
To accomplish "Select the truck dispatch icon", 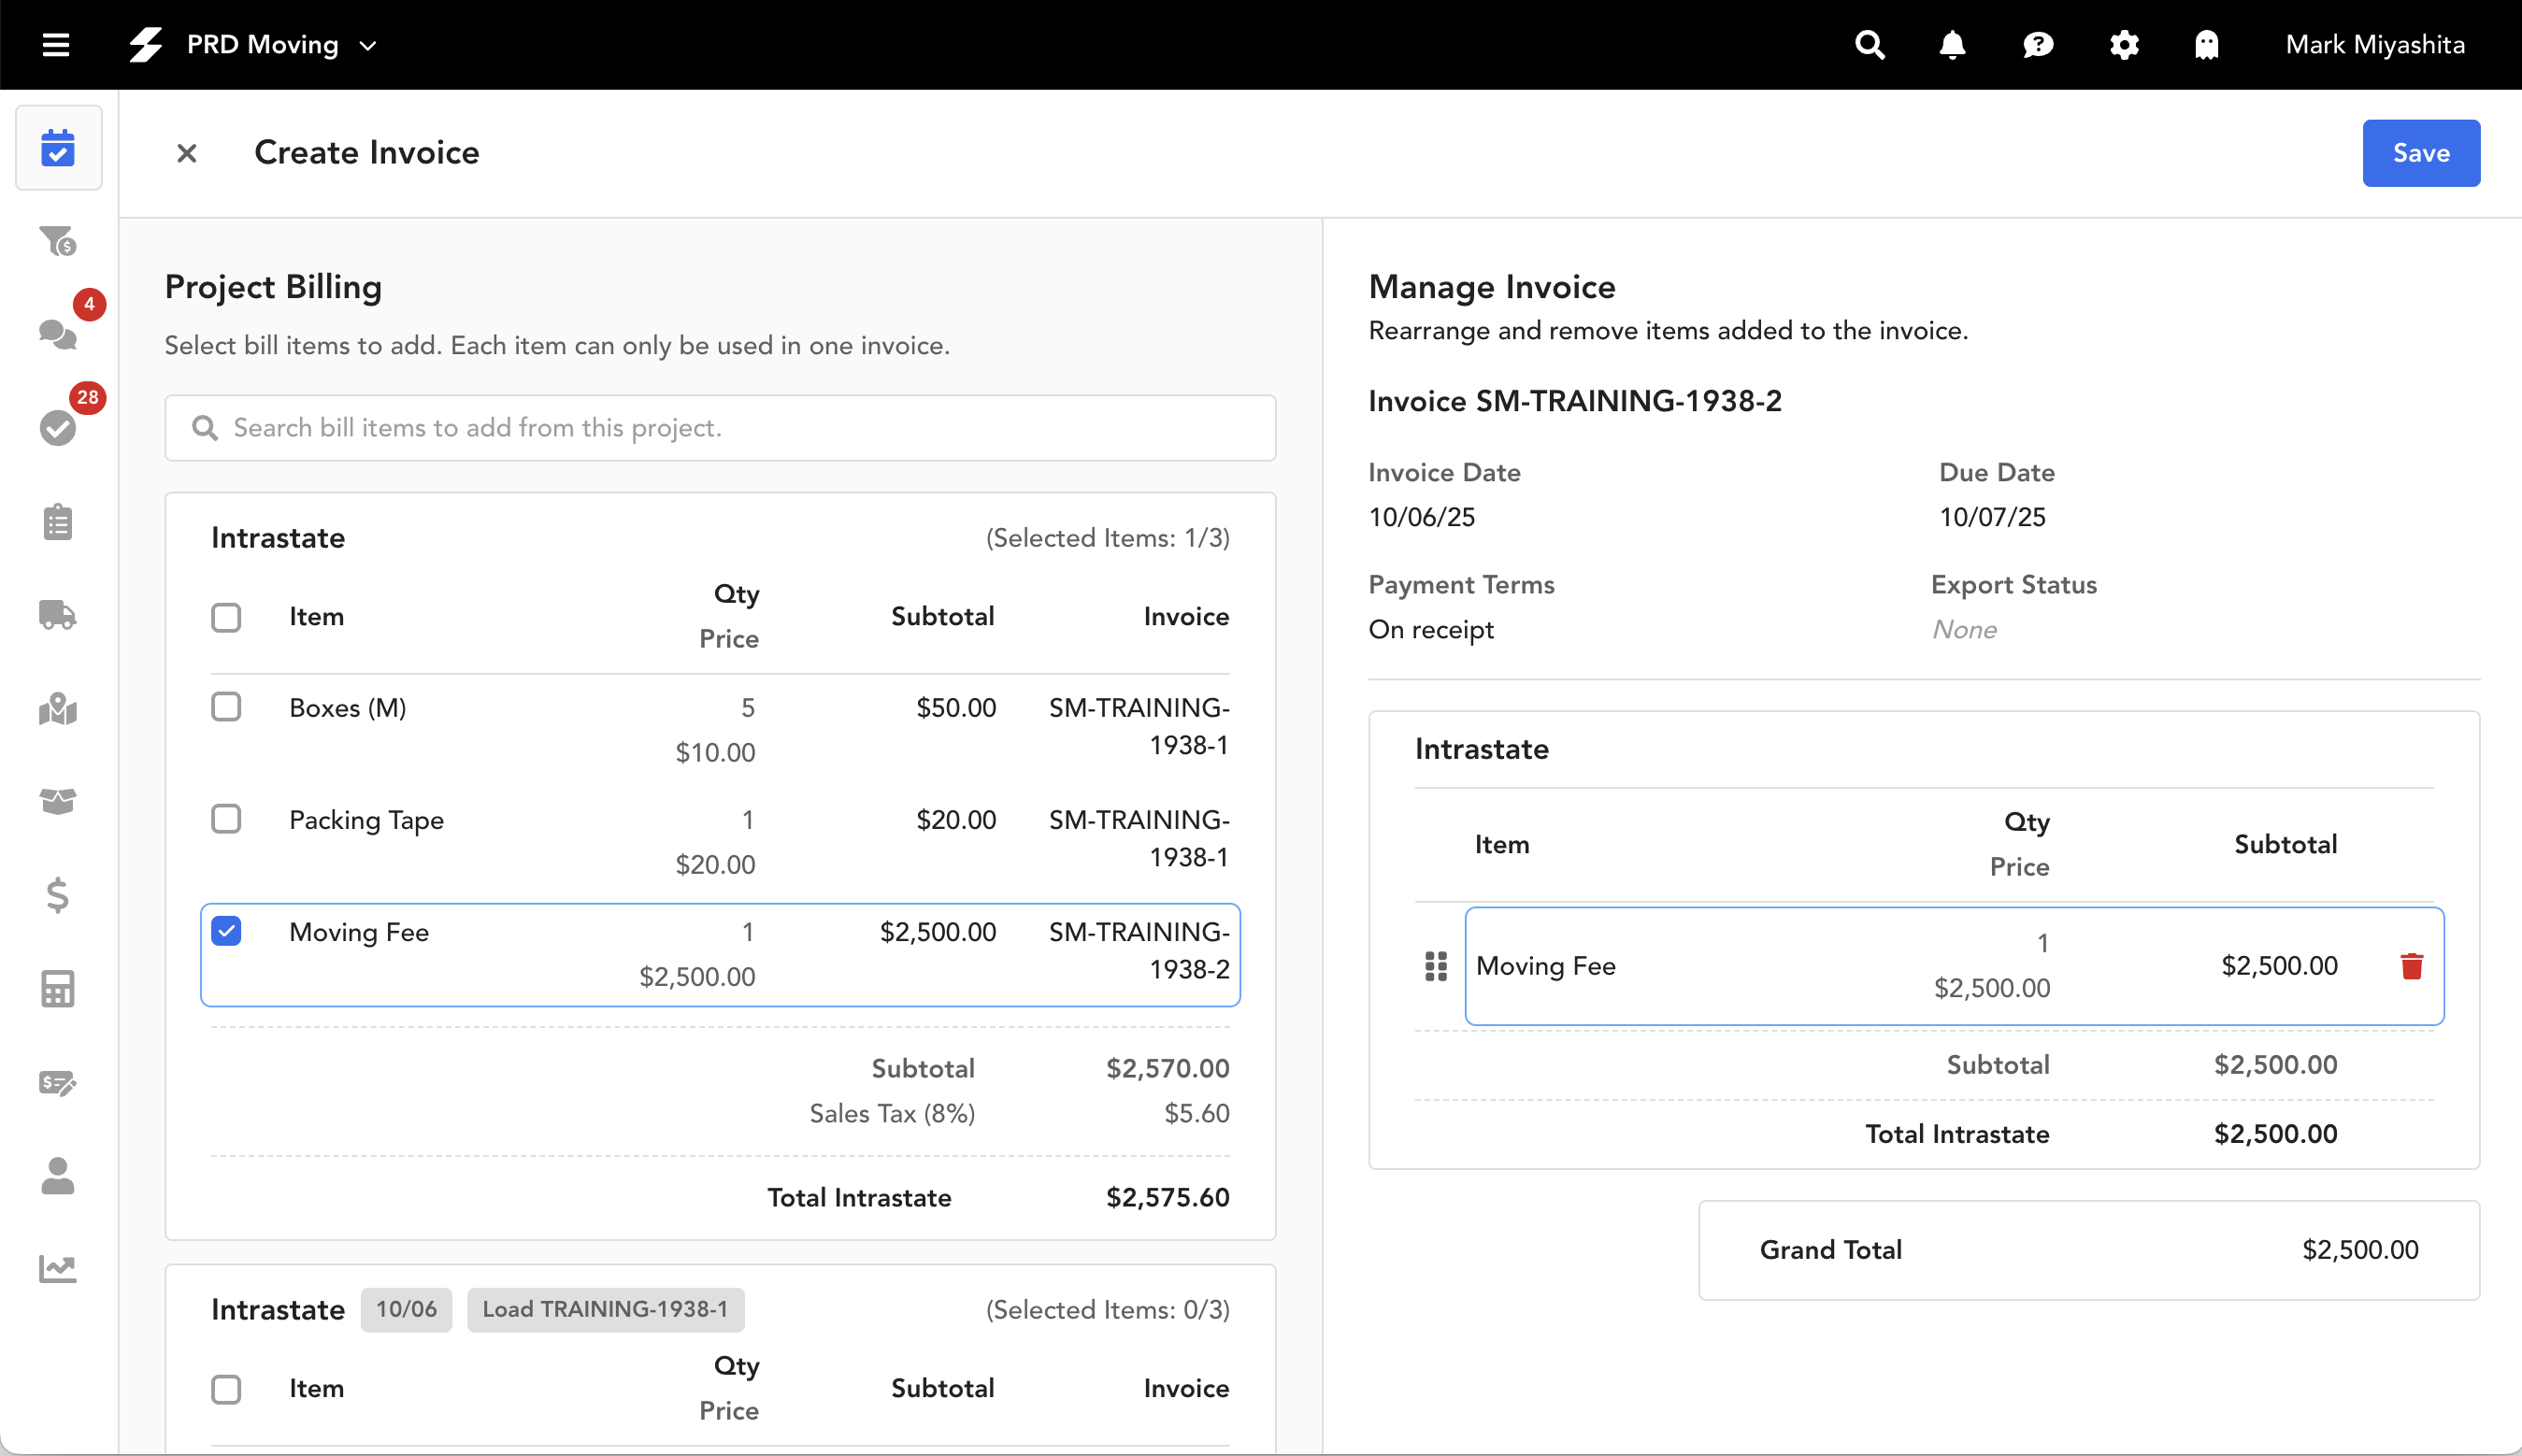I will [x=57, y=615].
